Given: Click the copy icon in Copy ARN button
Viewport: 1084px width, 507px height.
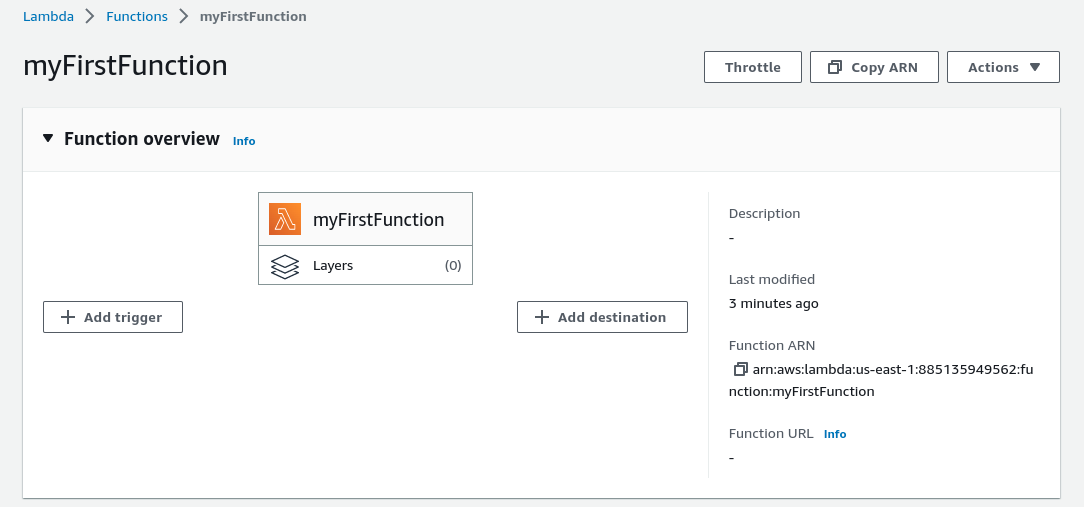Looking at the screenshot, I should tap(834, 68).
